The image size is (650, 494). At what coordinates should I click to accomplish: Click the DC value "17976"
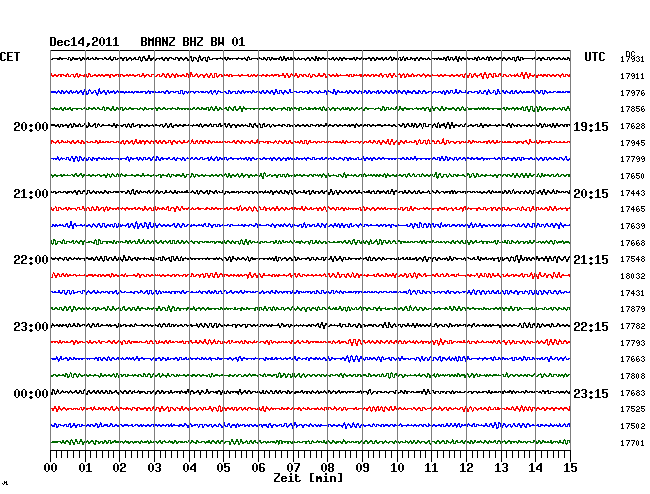[633, 93]
